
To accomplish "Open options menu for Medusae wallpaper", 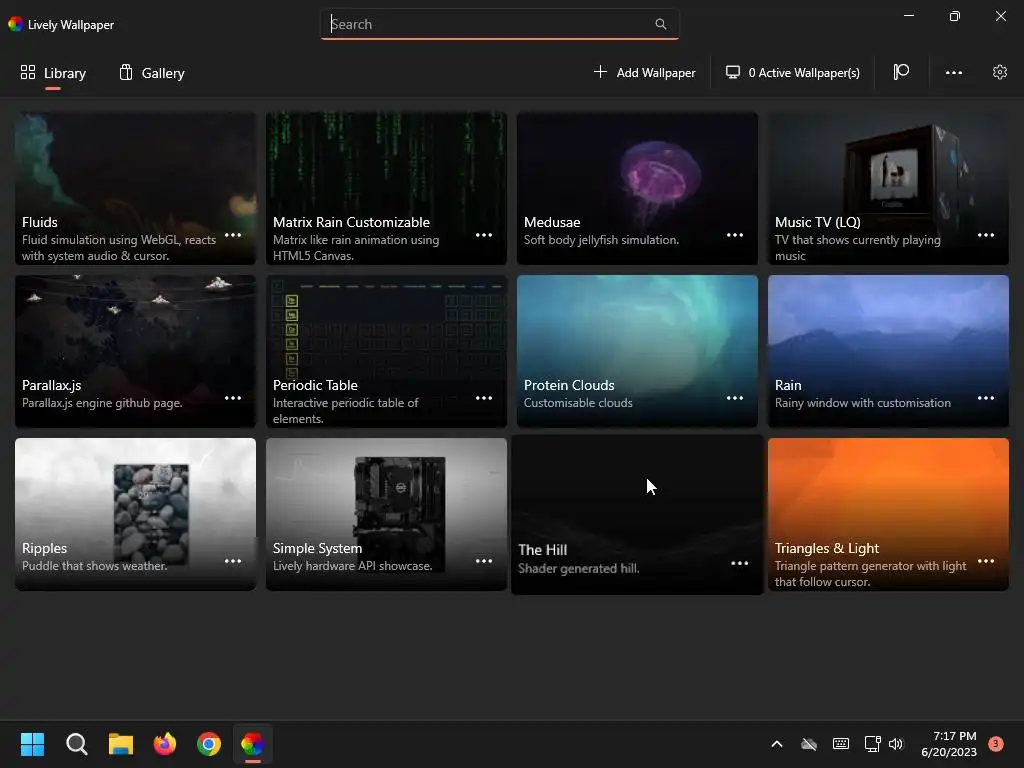I will [x=735, y=235].
